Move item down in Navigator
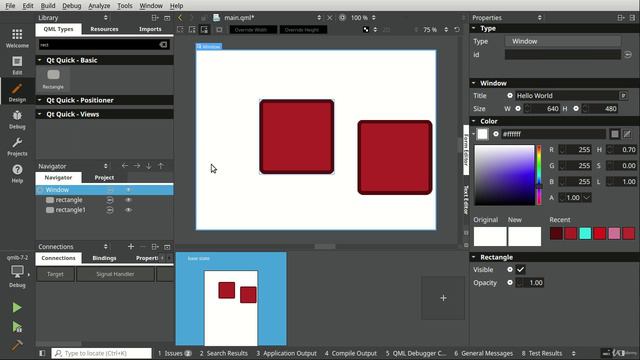Screen dimensions: 640x360 click(149, 166)
